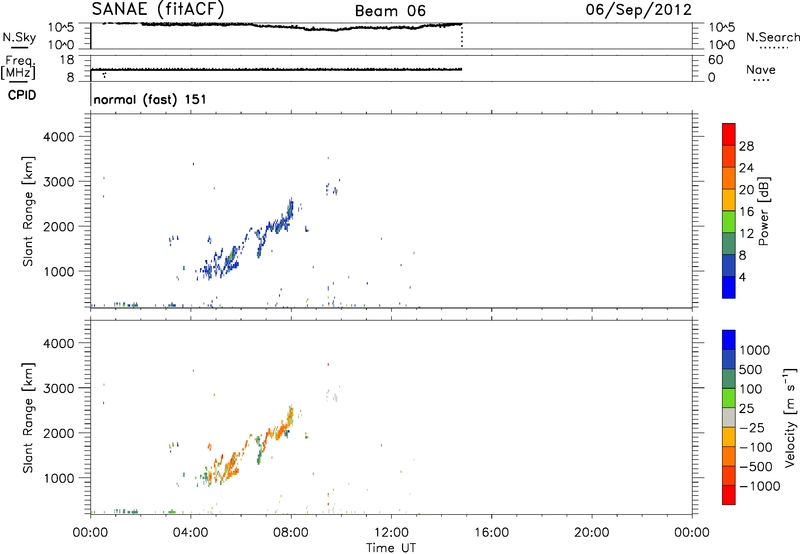Viewport: 800px width, 554px height.
Task: Click the -25 label on Velocity colorbar
Action: 751,427
